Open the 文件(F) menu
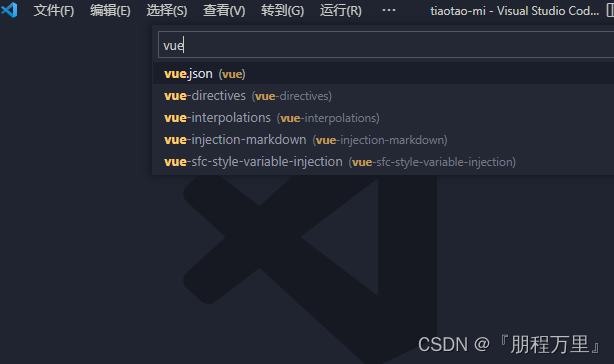This screenshot has height=364, width=614. click(x=54, y=11)
